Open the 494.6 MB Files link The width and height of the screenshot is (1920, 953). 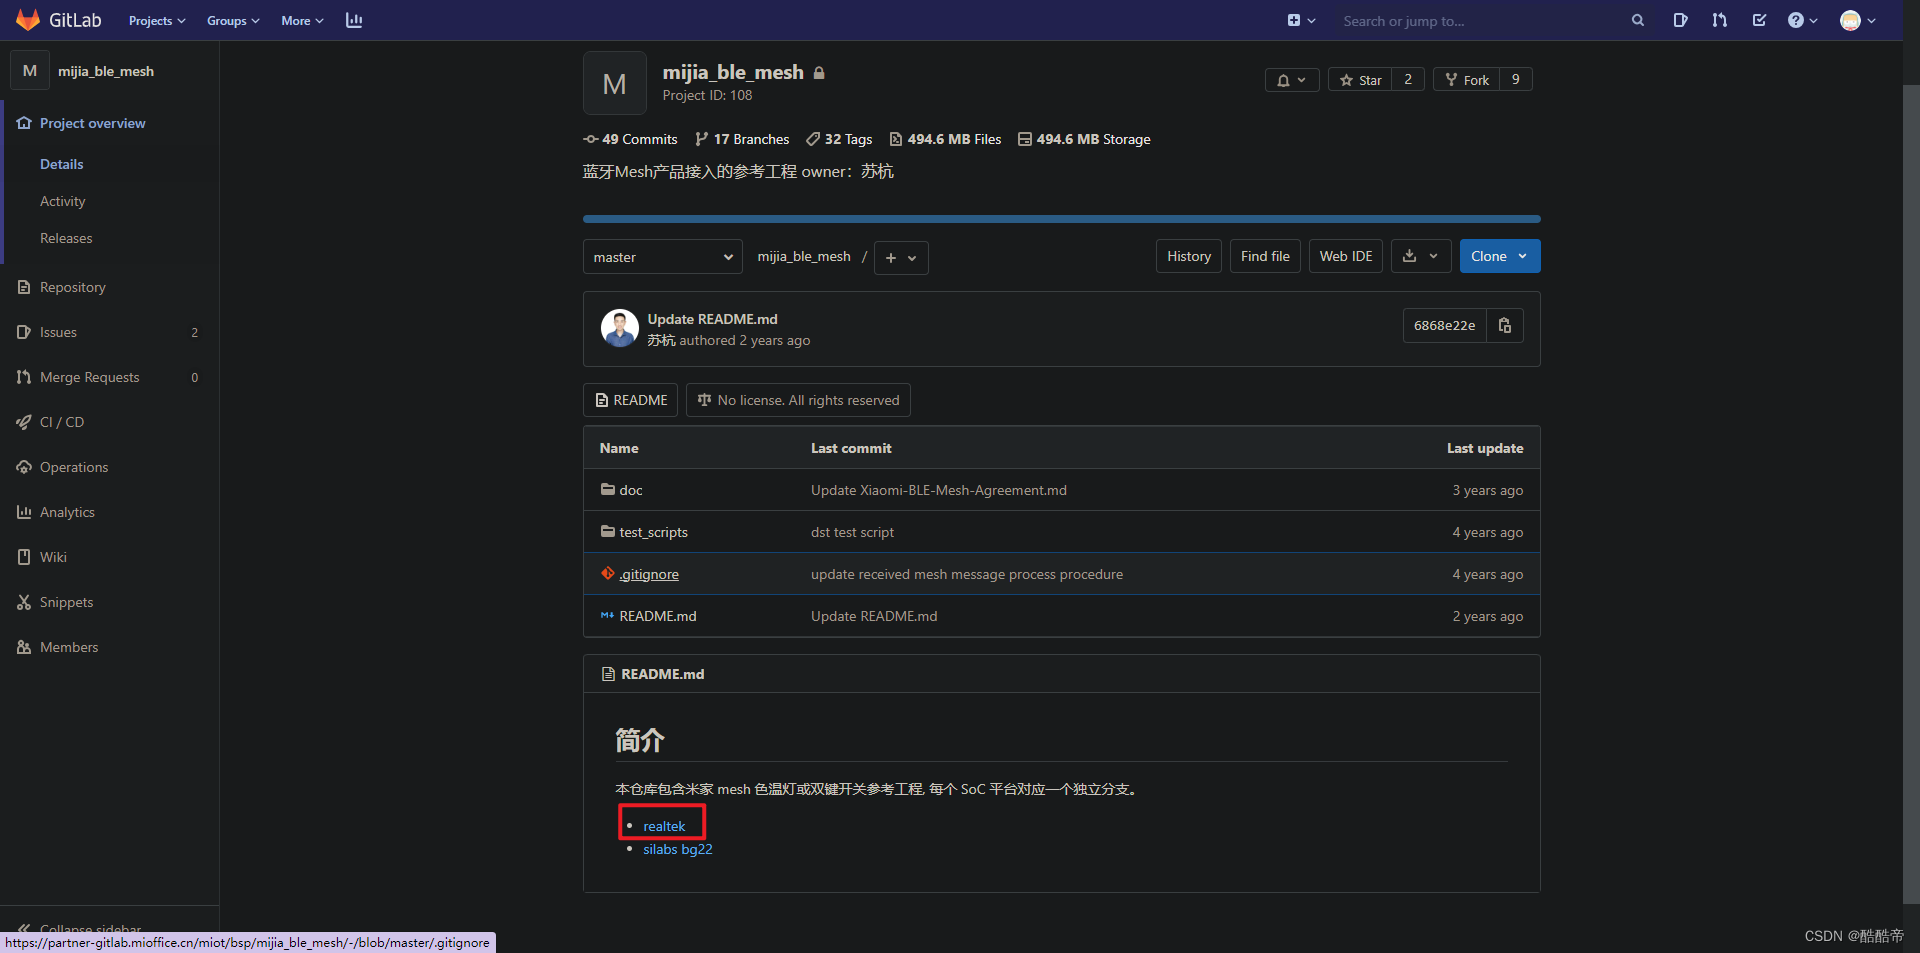[x=945, y=139]
